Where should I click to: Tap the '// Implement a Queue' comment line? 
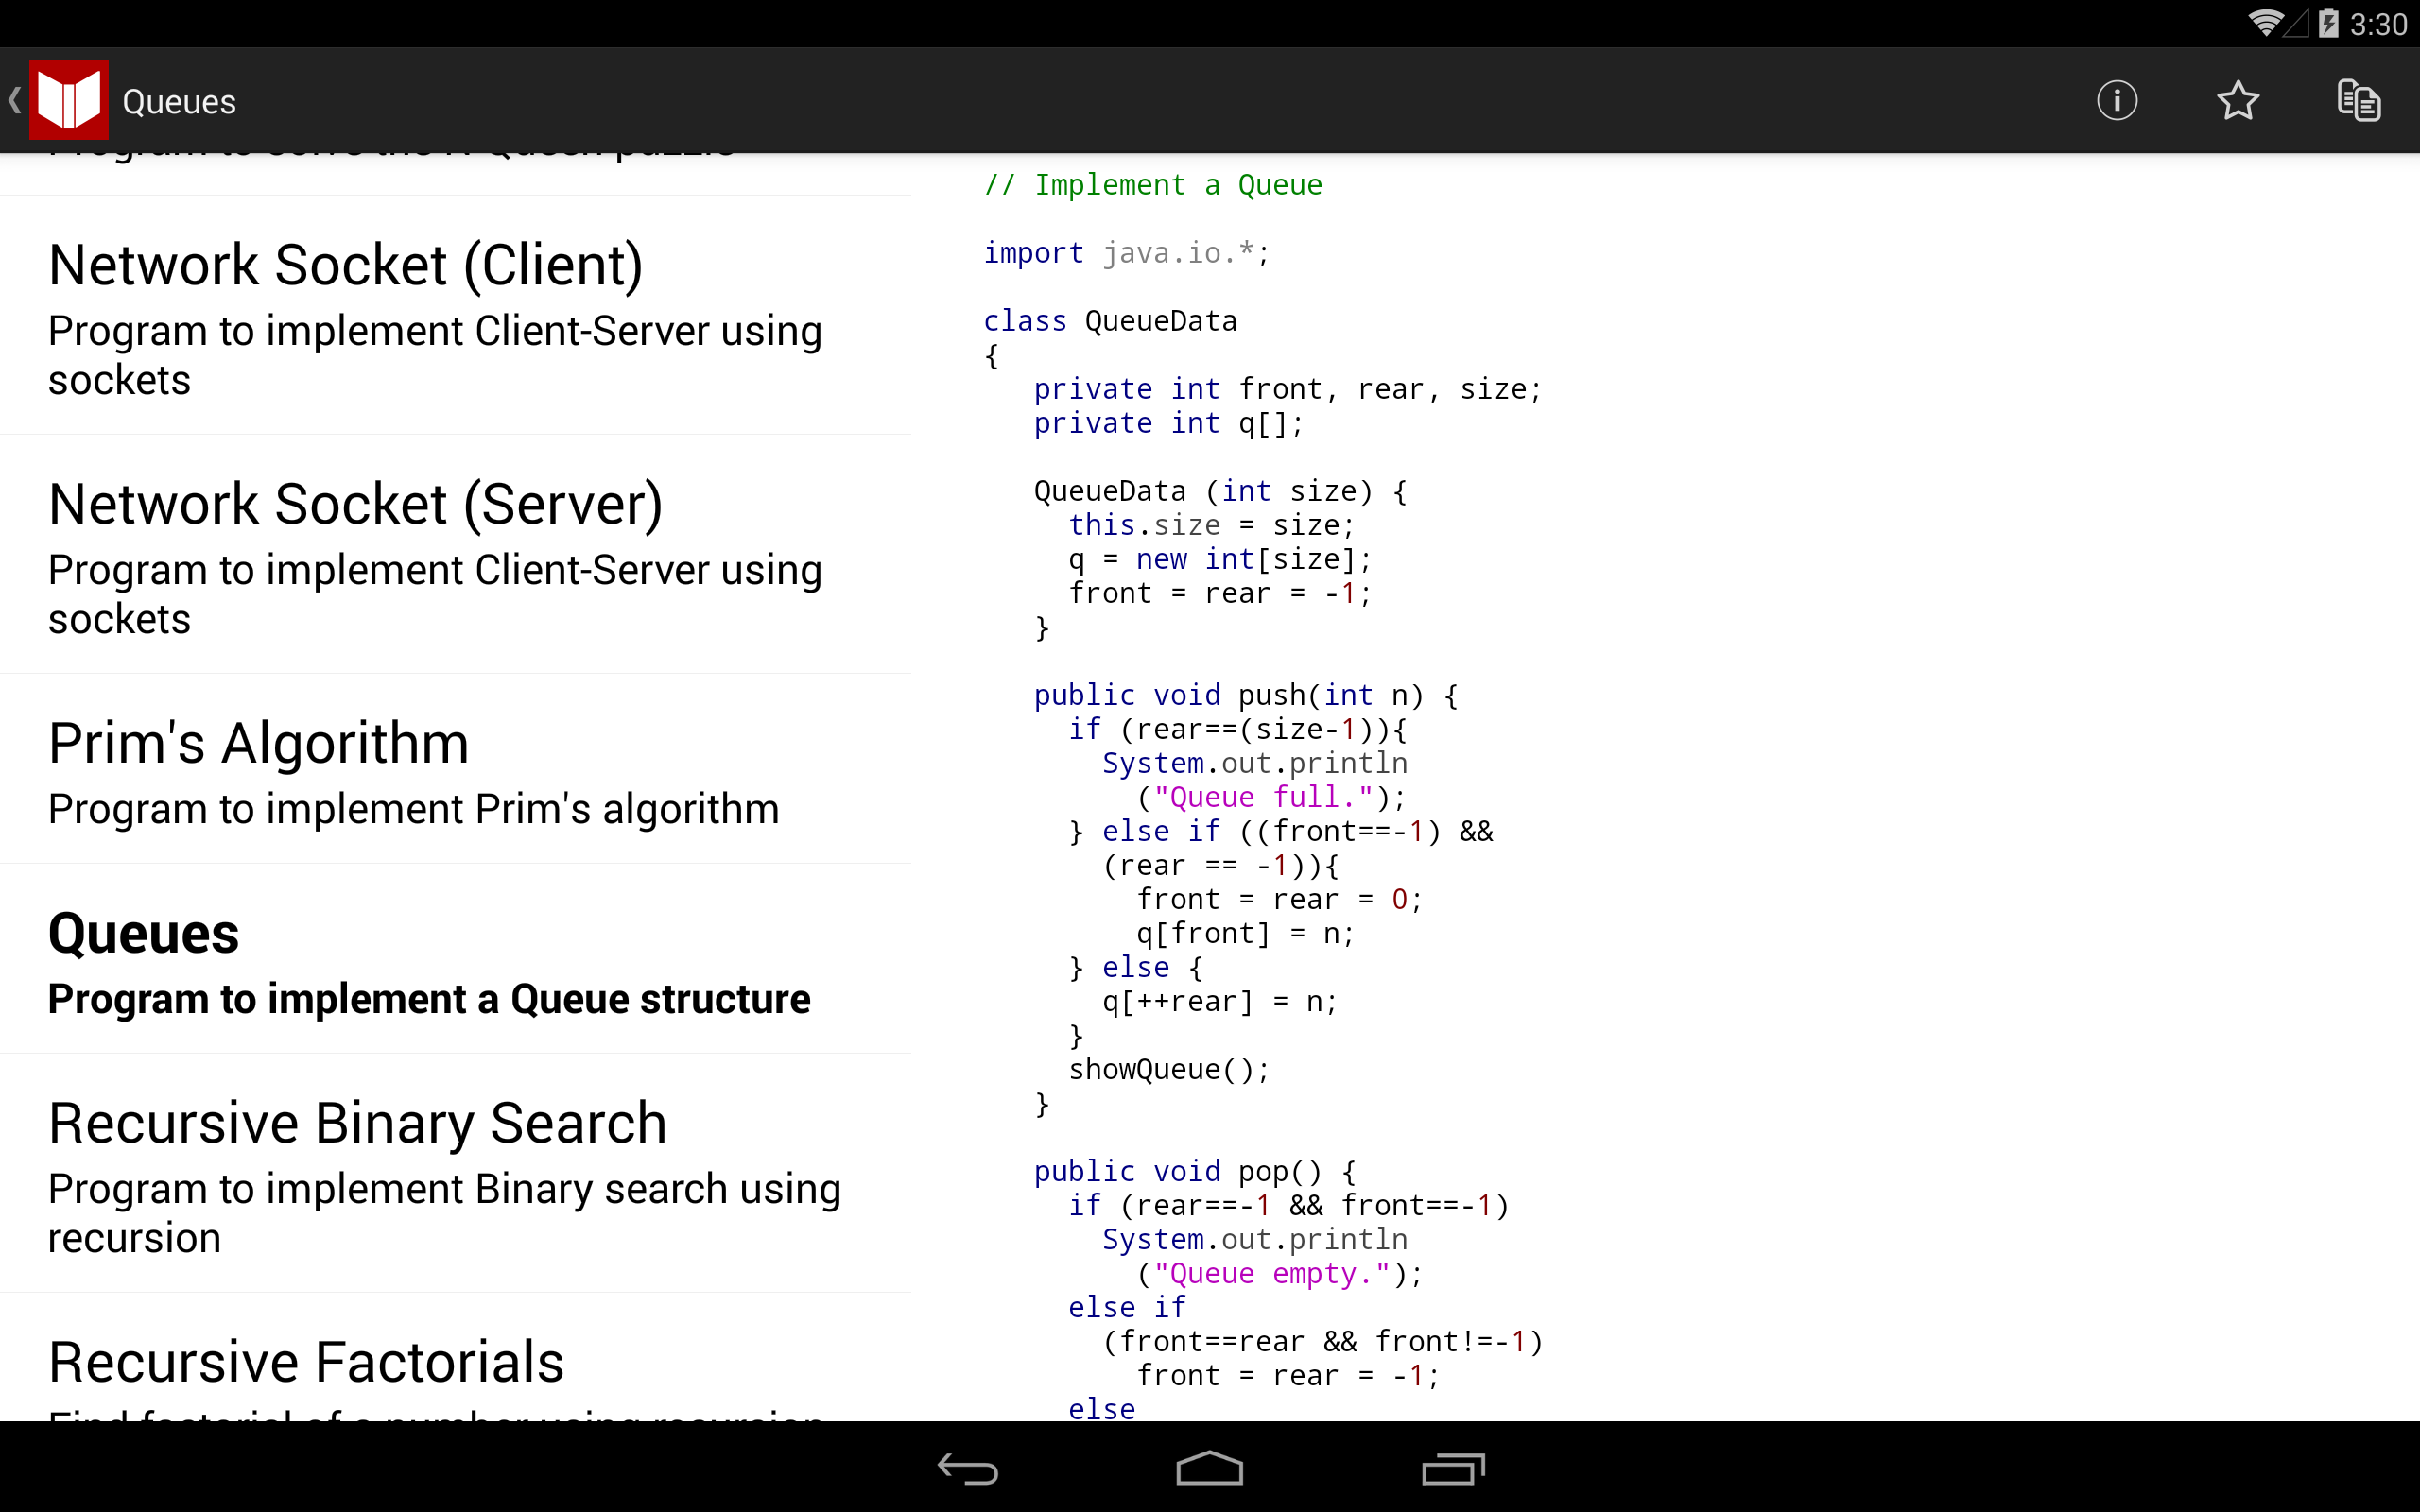point(1153,185)
